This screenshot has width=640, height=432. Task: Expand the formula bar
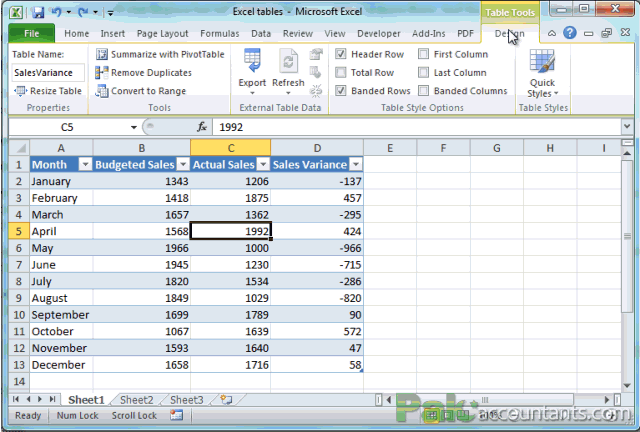(x=627, y=127)
